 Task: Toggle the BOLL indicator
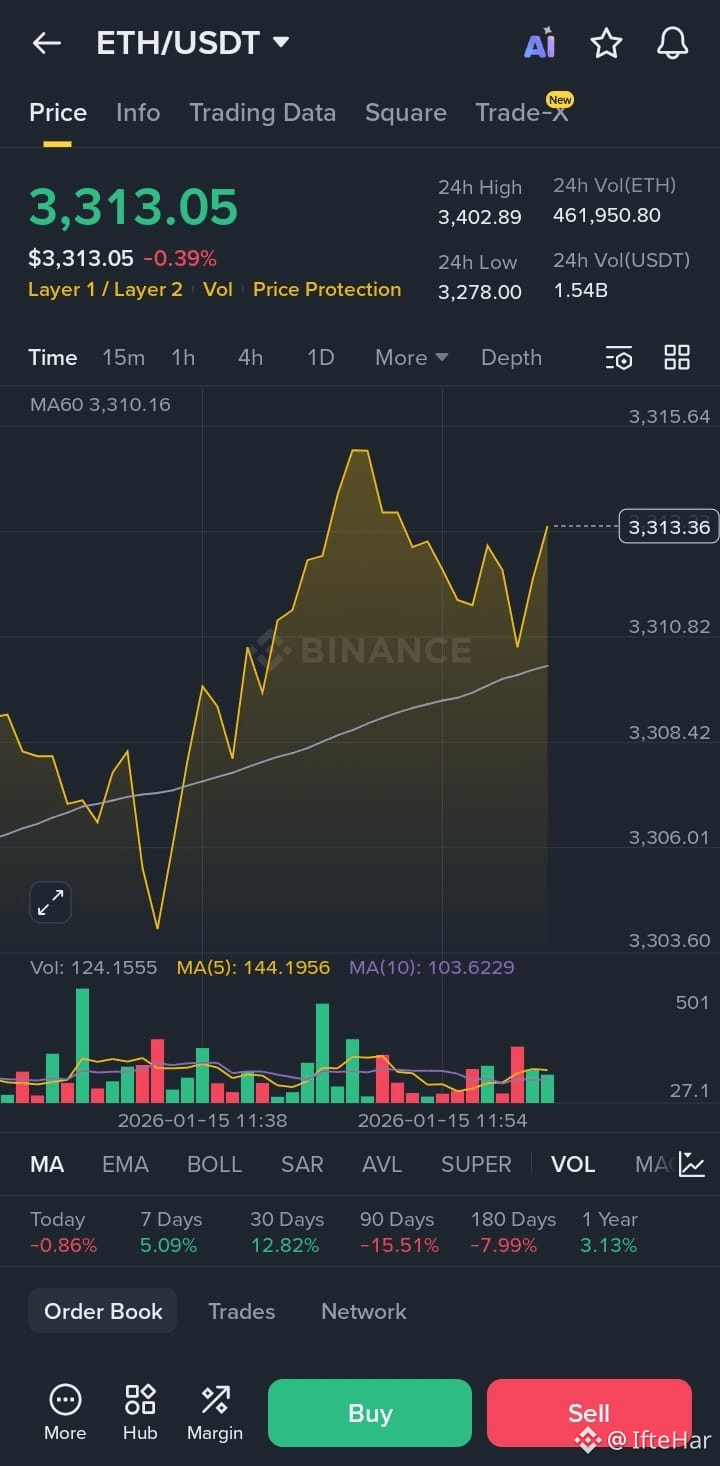point(215,1164)
